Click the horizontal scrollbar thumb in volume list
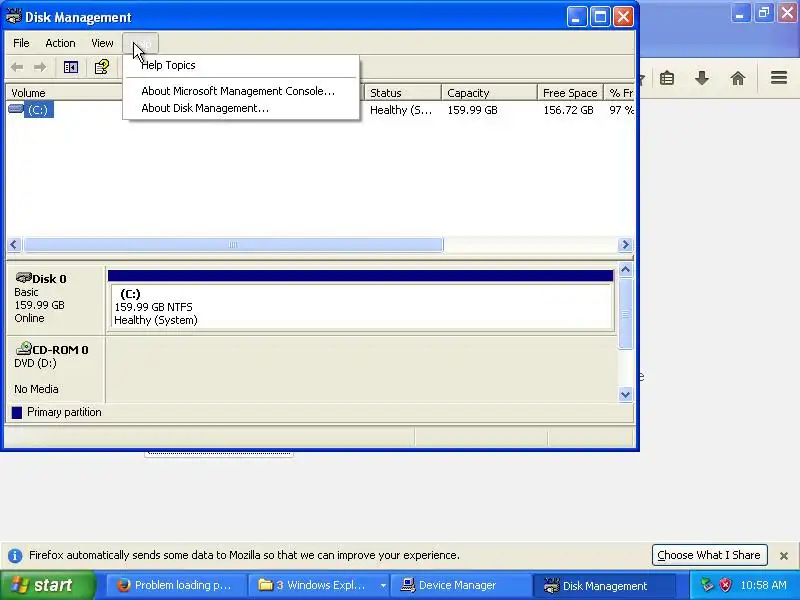 tap(233, 245)
